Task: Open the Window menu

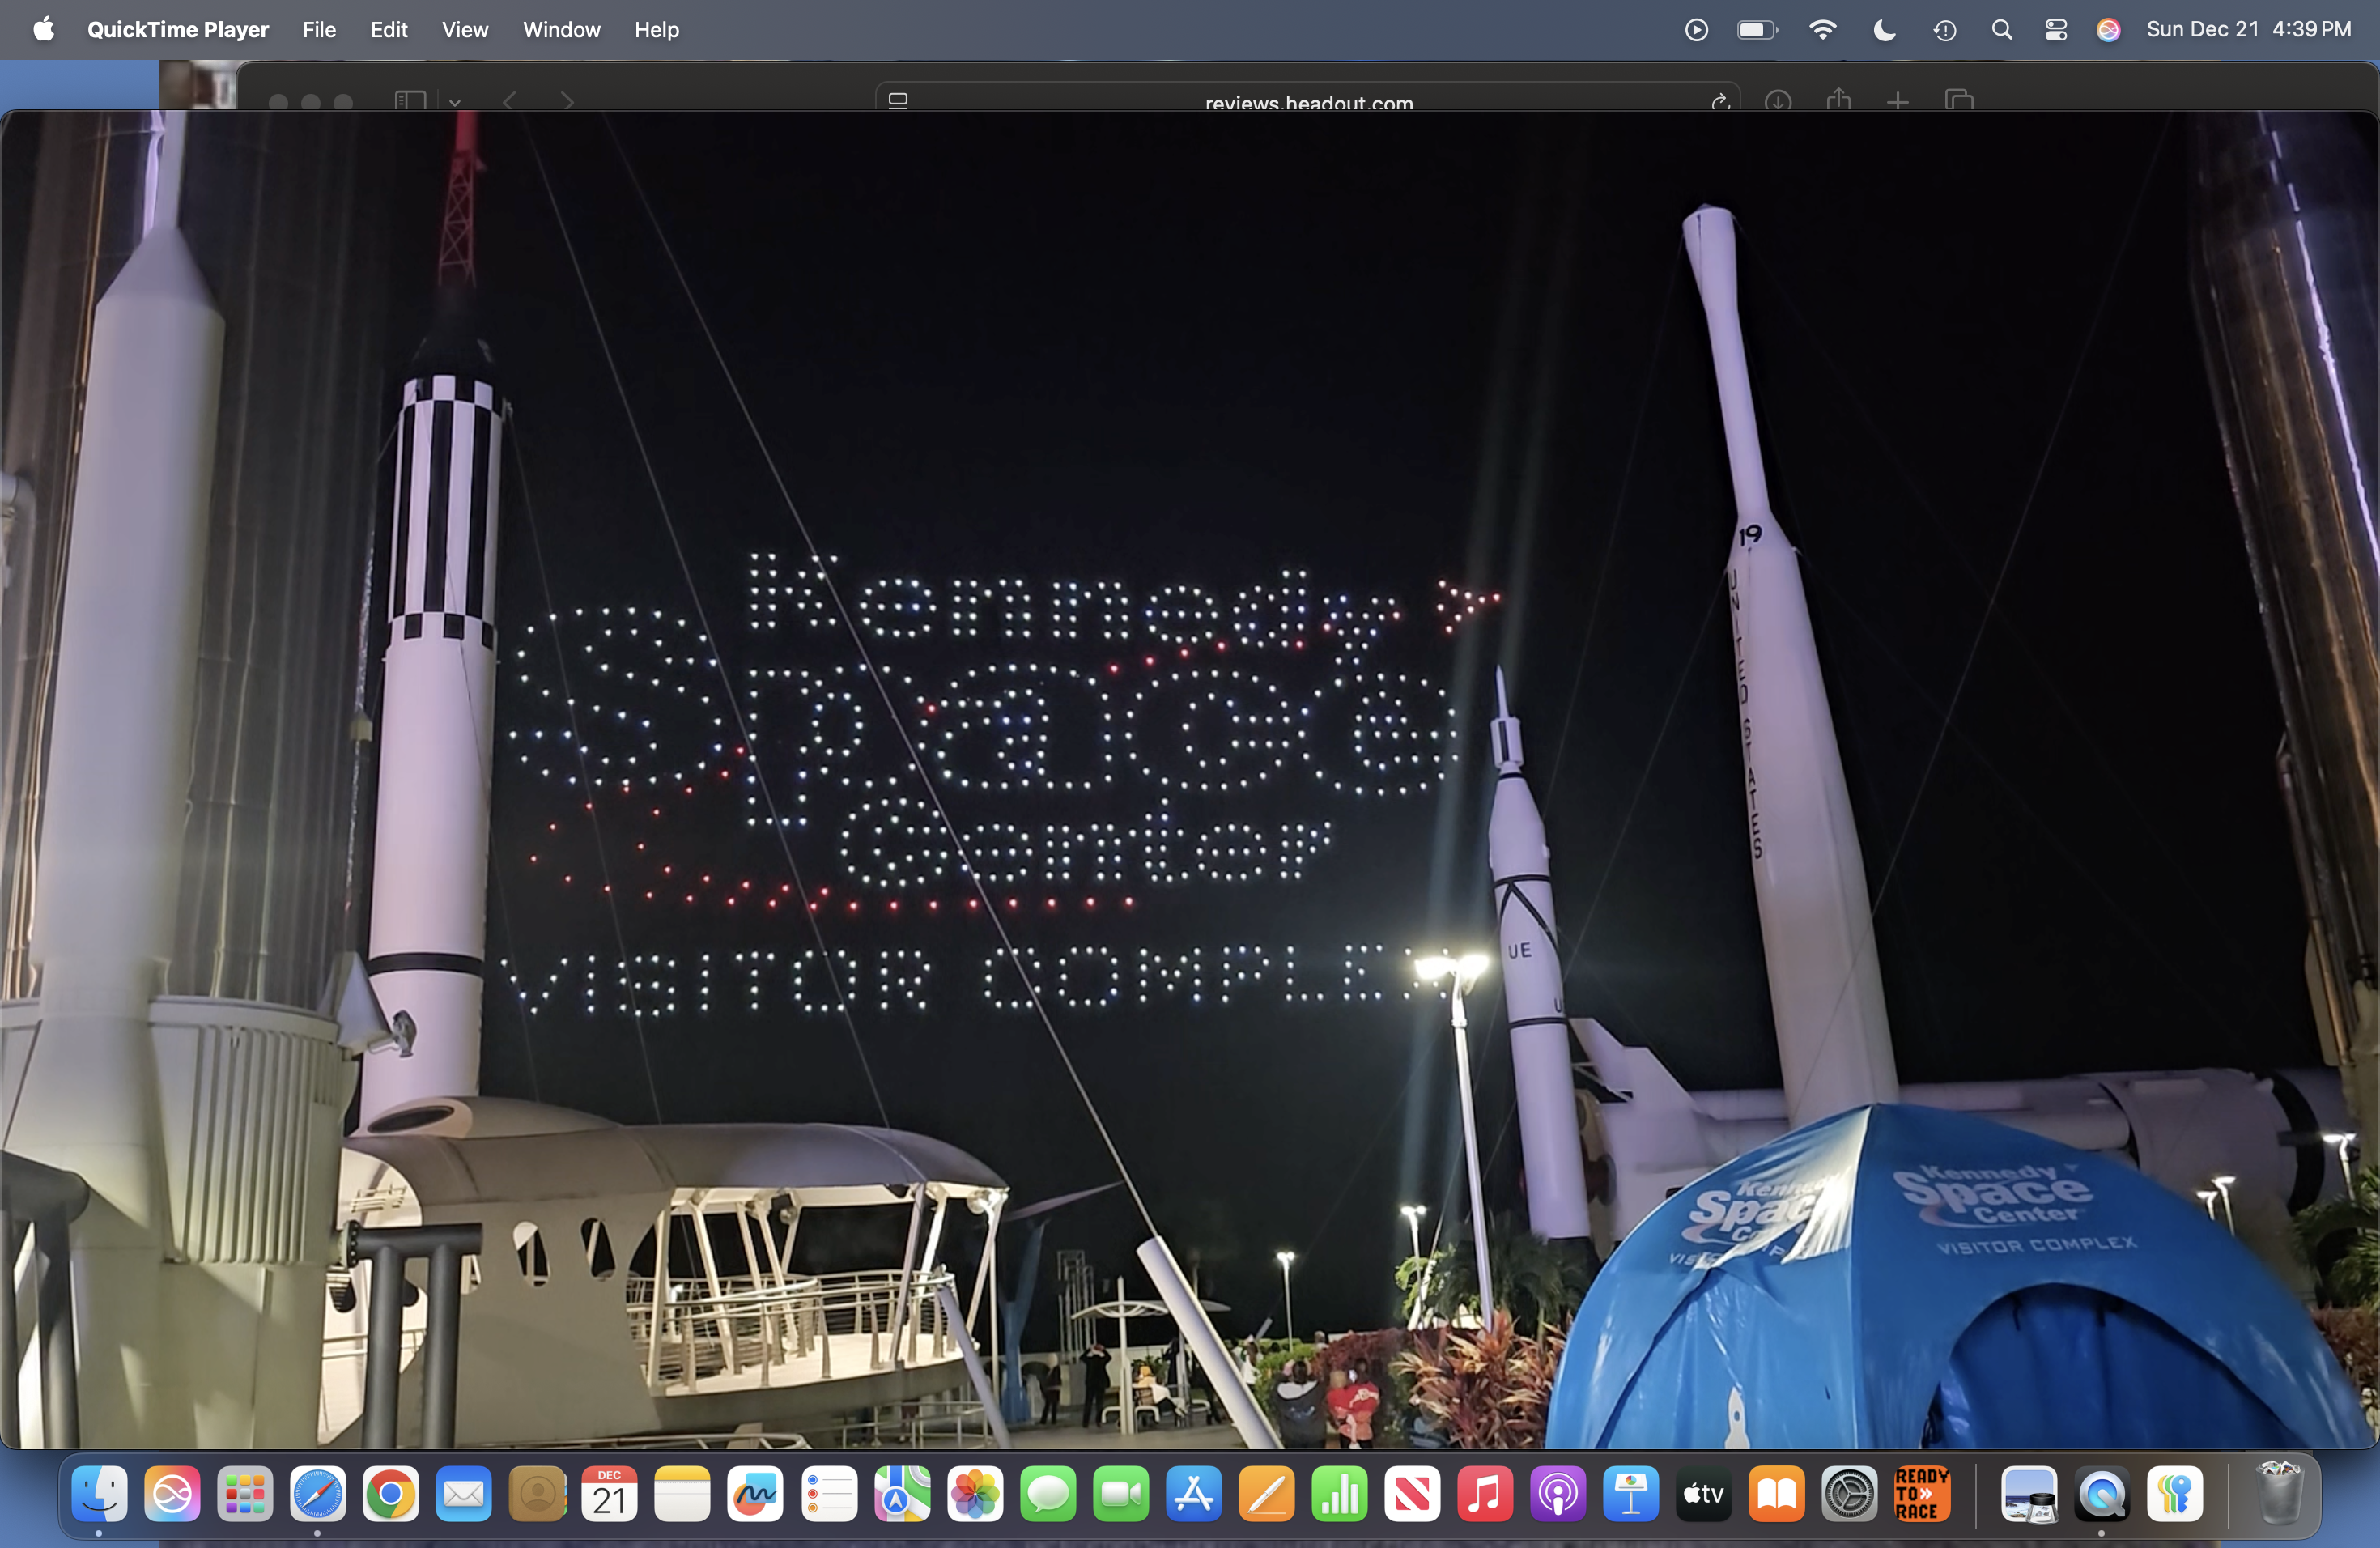Action: tap(560, 30)
